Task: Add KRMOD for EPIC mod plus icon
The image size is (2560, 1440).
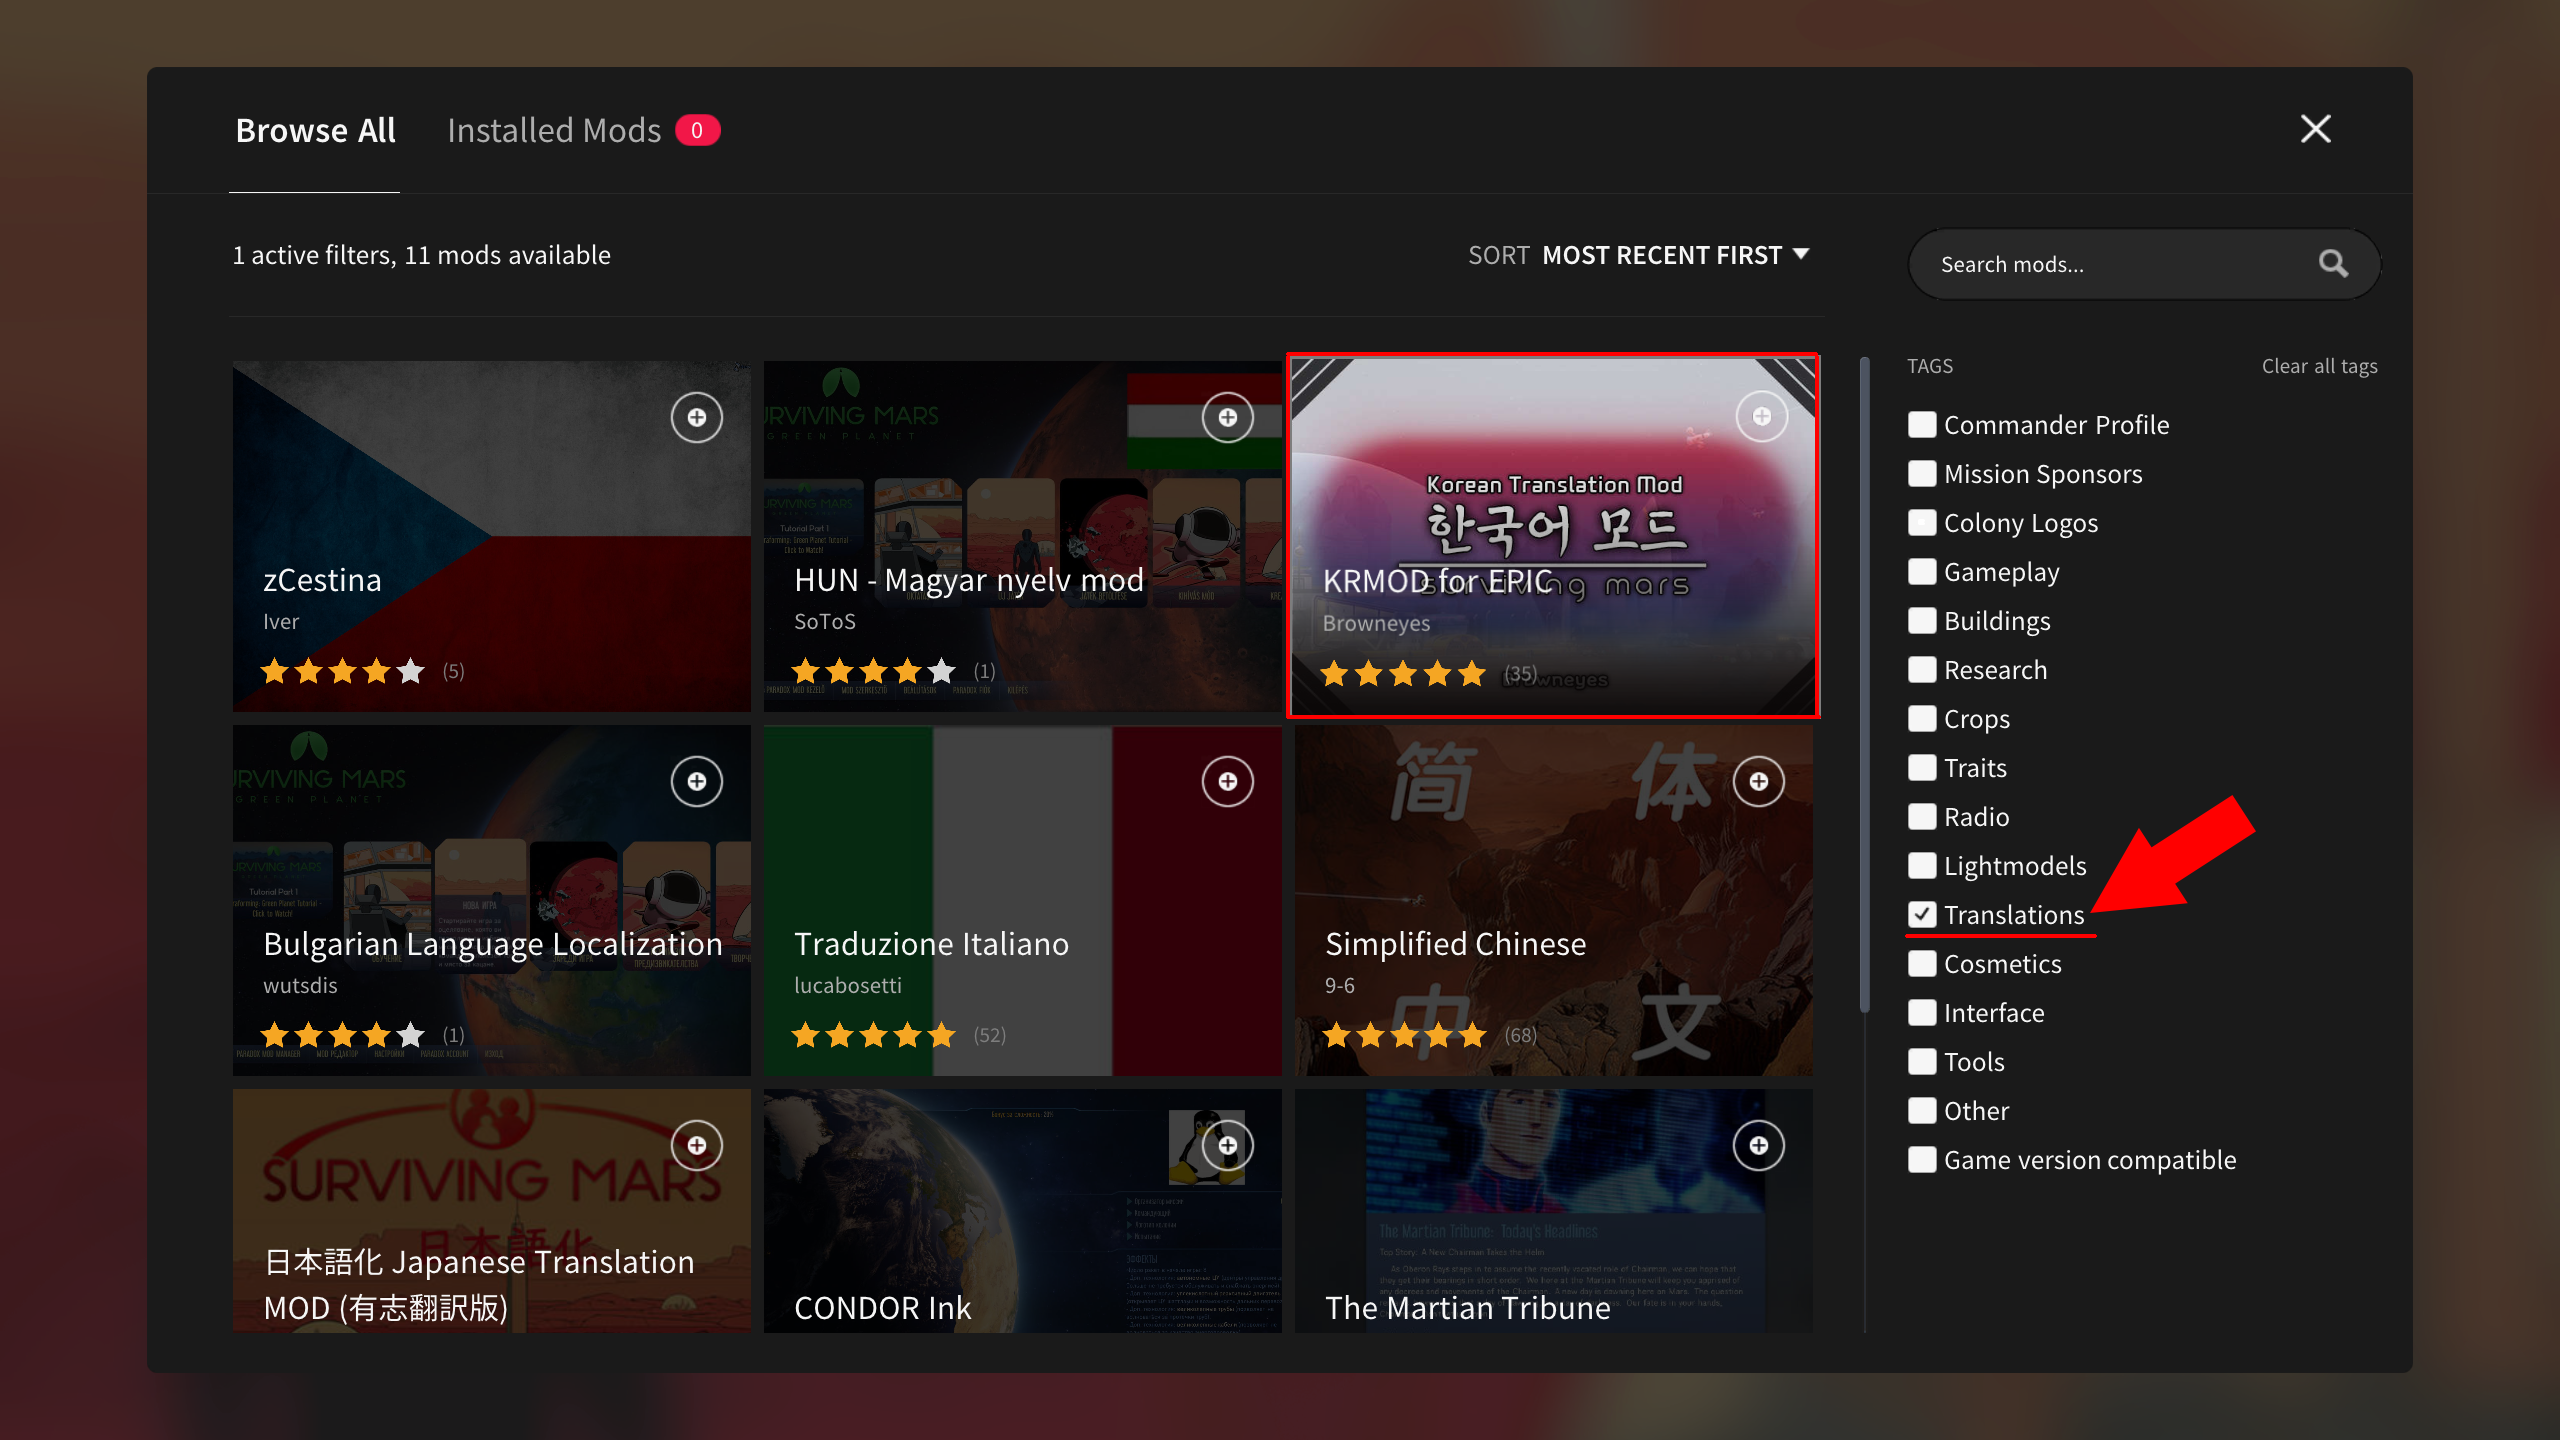Action: point(1761,417)
